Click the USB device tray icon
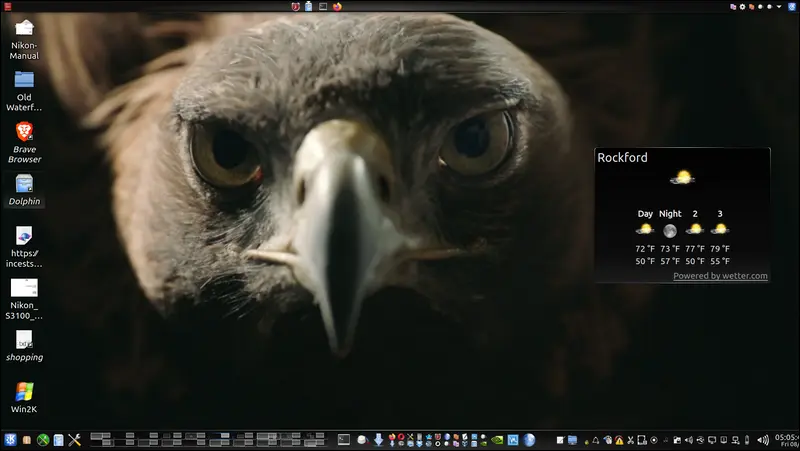Viewport: 800px width, 451px height. coord(700,440)
